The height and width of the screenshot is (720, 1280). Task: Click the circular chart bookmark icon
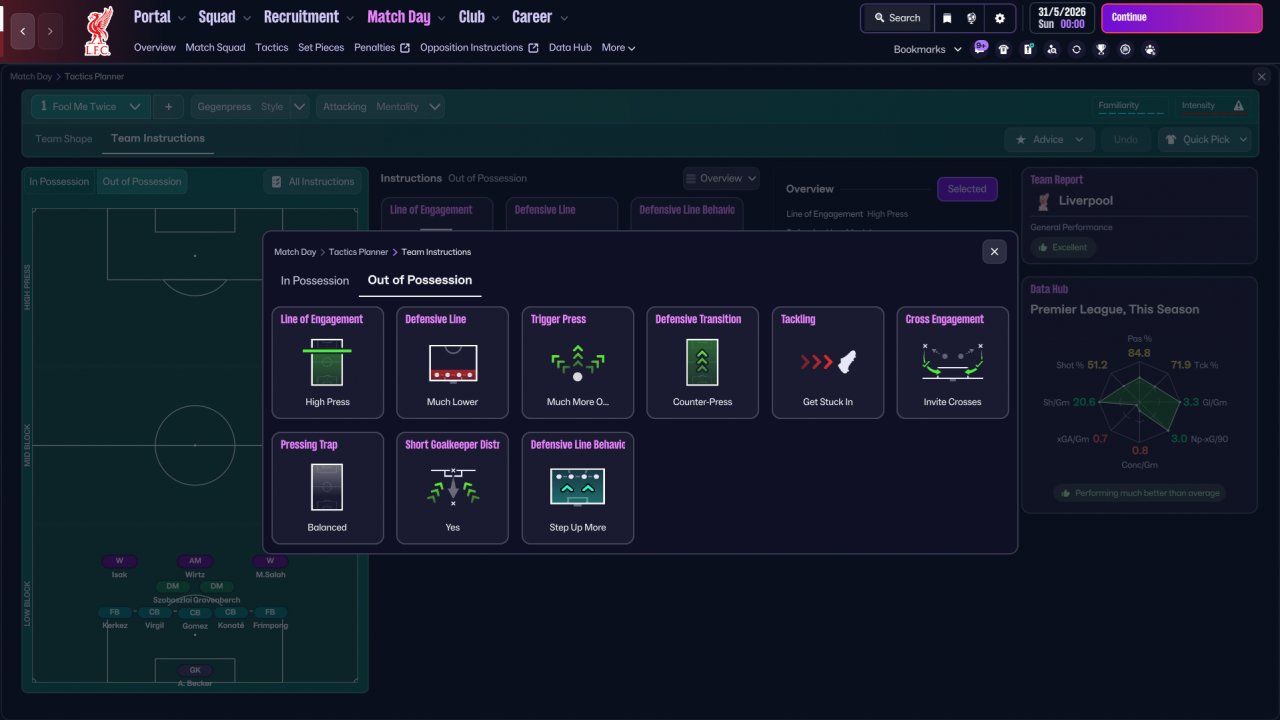coord(1125,49)
